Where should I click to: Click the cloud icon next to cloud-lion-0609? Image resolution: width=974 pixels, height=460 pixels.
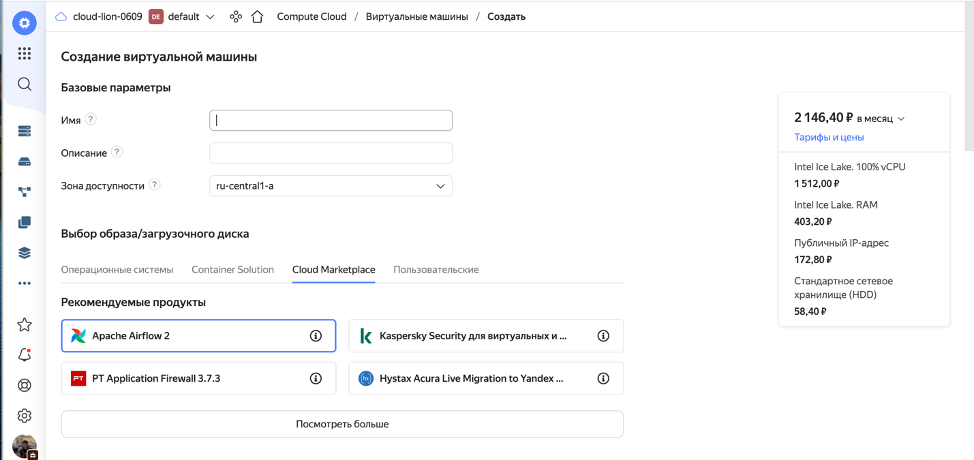coord(61,17)
